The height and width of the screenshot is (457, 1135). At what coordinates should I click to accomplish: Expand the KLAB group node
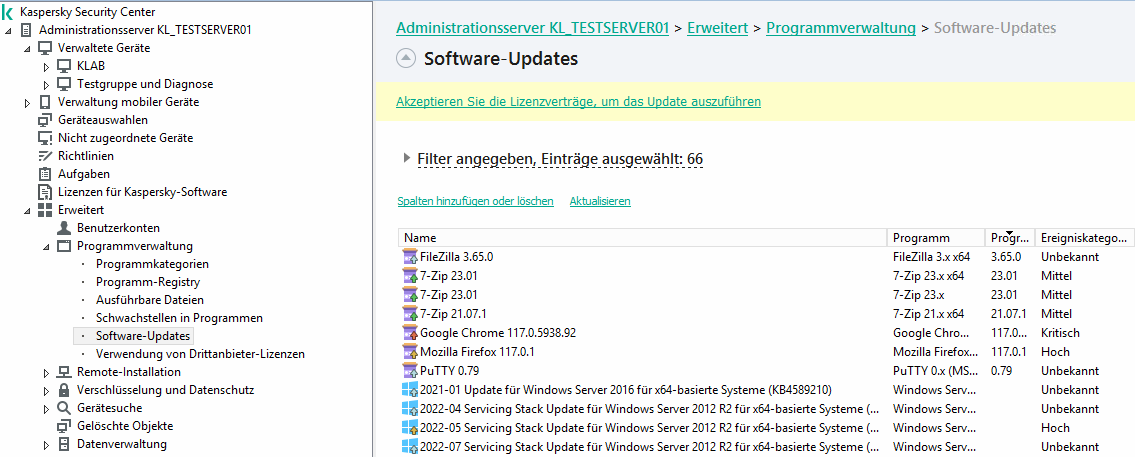46,67
